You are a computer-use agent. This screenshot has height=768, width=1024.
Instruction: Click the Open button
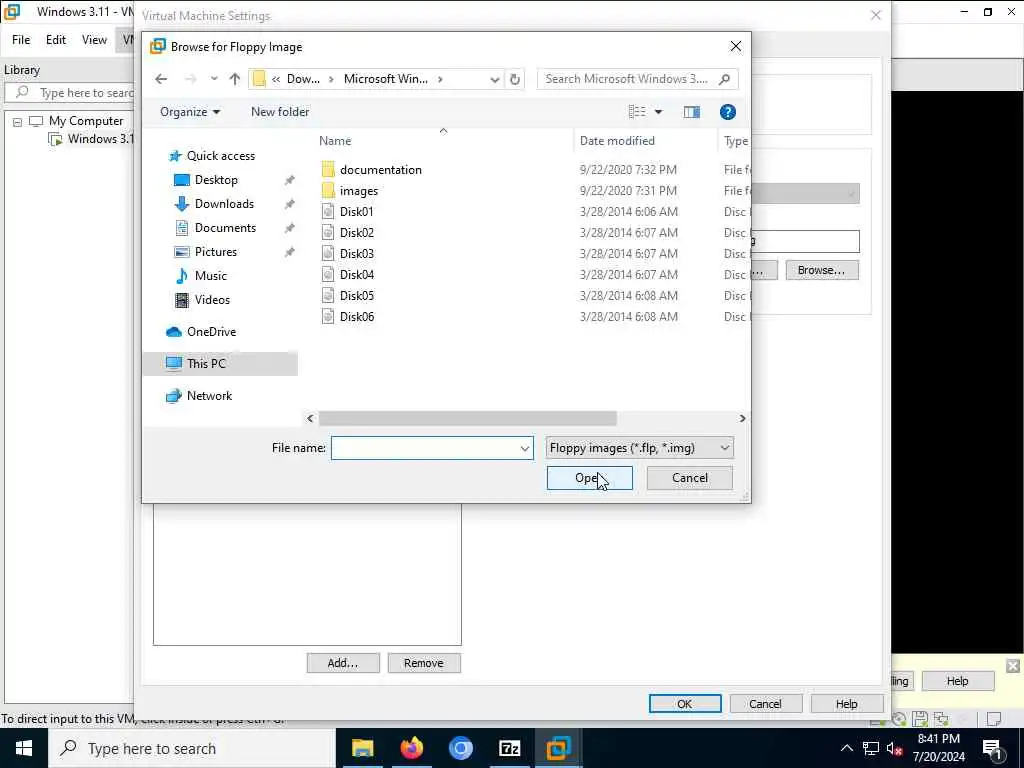click(x=590, y=478)
